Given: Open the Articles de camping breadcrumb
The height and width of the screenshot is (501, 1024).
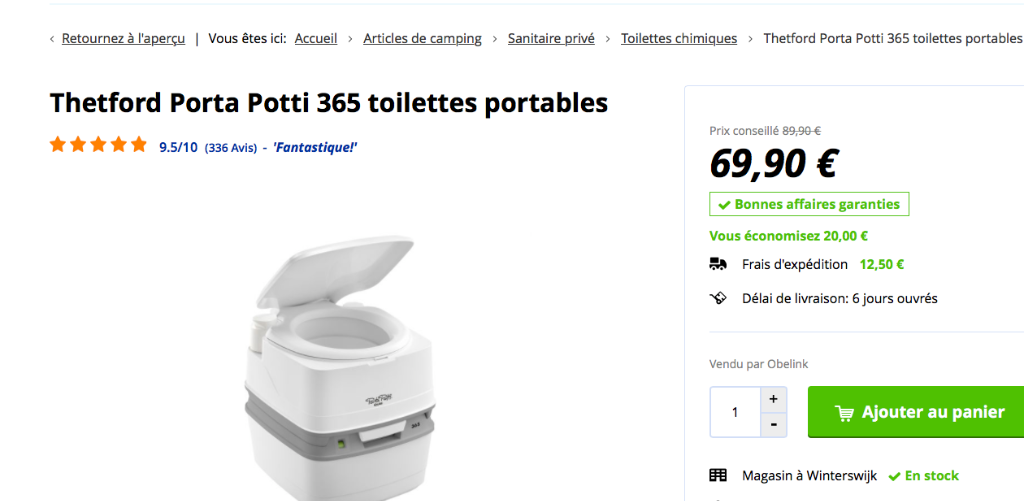Looking at the screenshot, I should (x=422, y=39).
